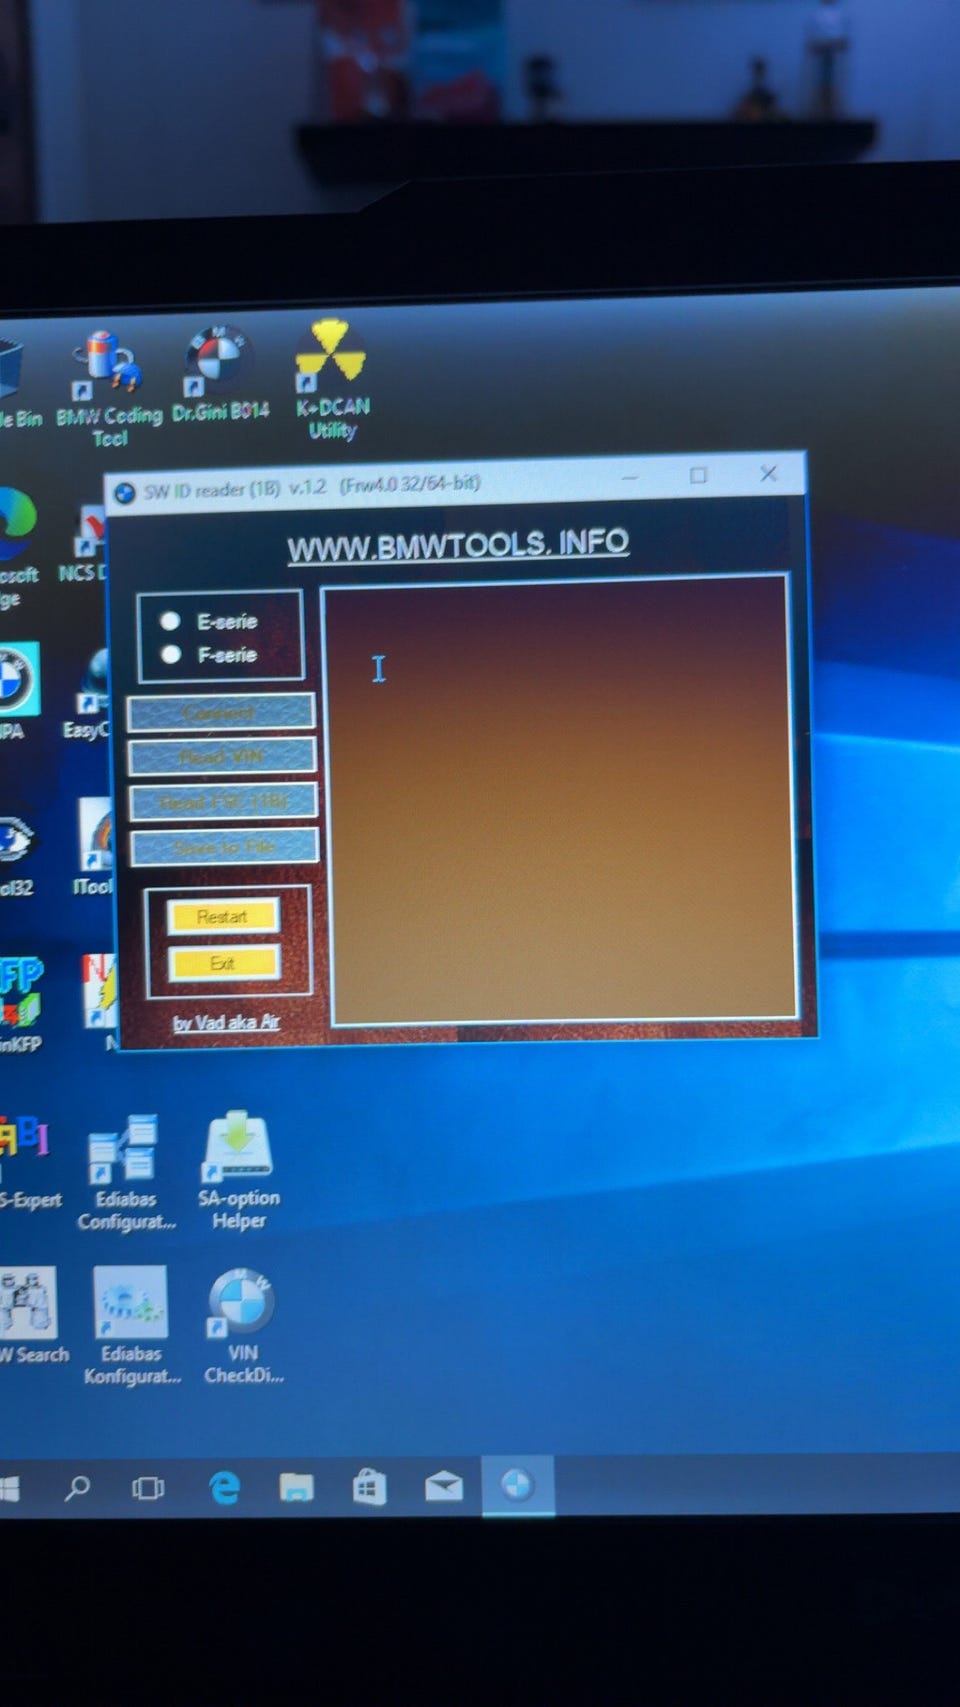Select the INPA BMW desktop icon
The width and height of the screenshot is (960, 1707).
pos(16,692)
